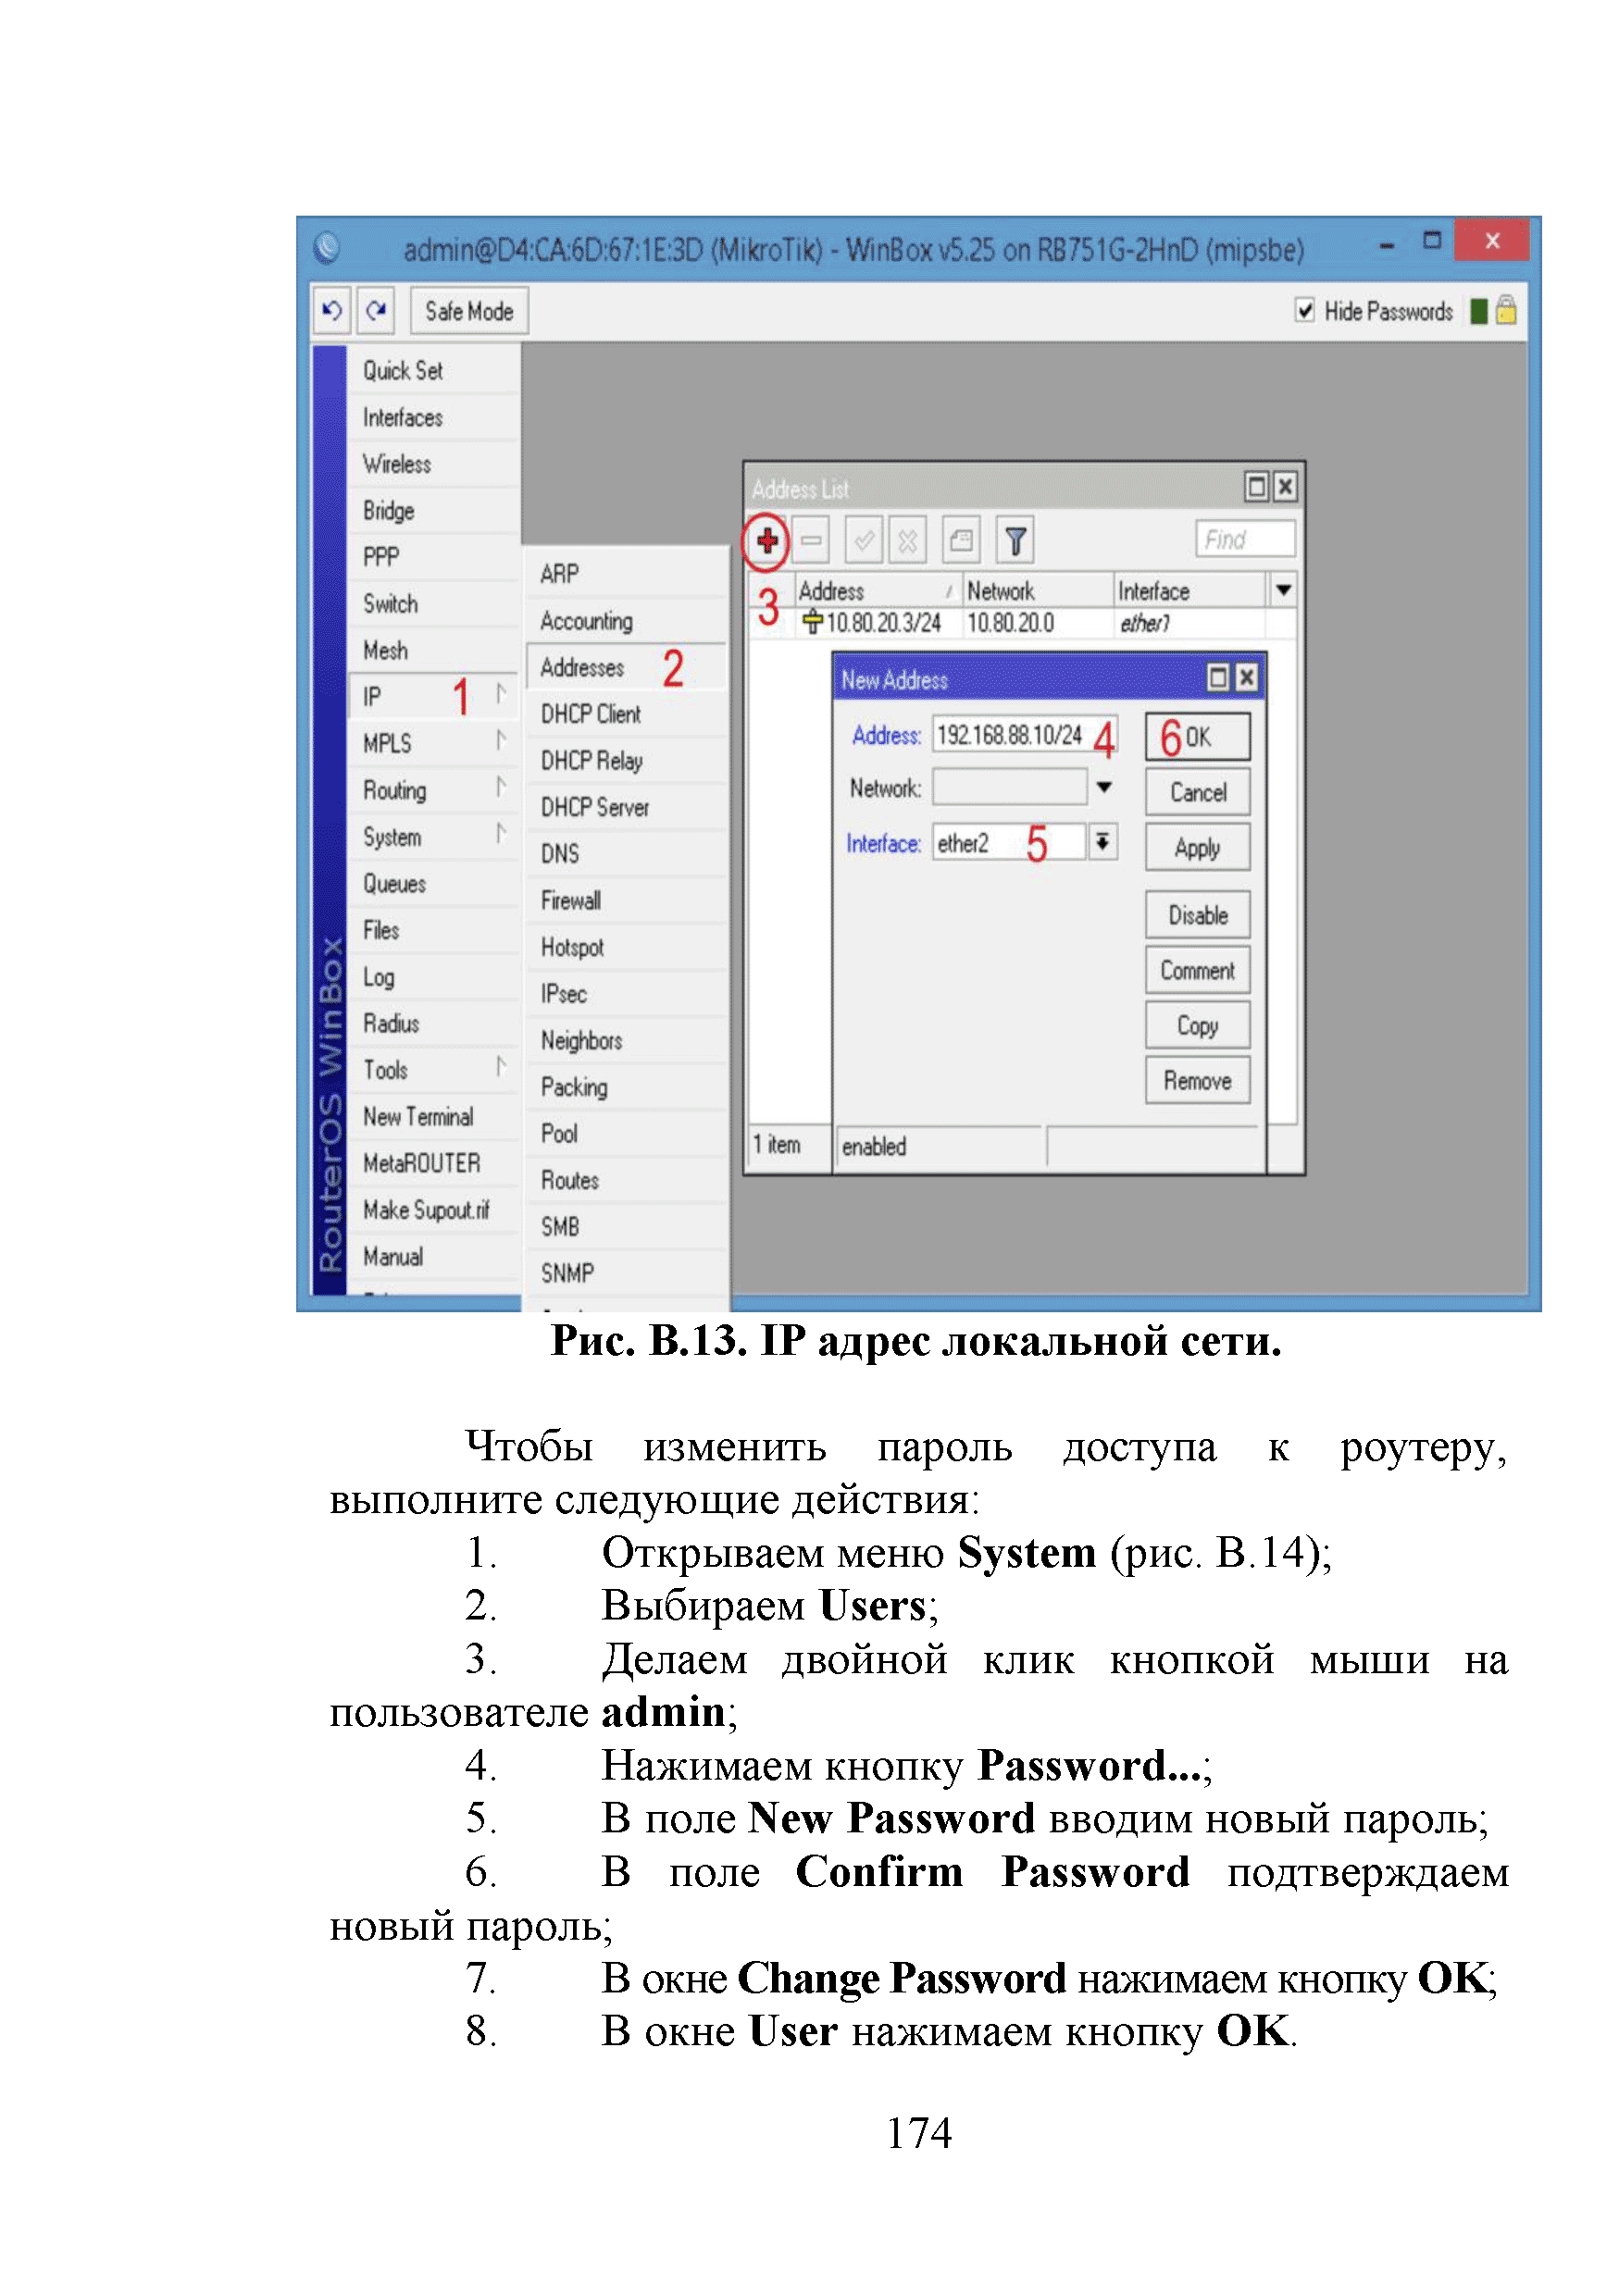
Task: Select DNS in the IP submenu
Action: tap(626, 853)
